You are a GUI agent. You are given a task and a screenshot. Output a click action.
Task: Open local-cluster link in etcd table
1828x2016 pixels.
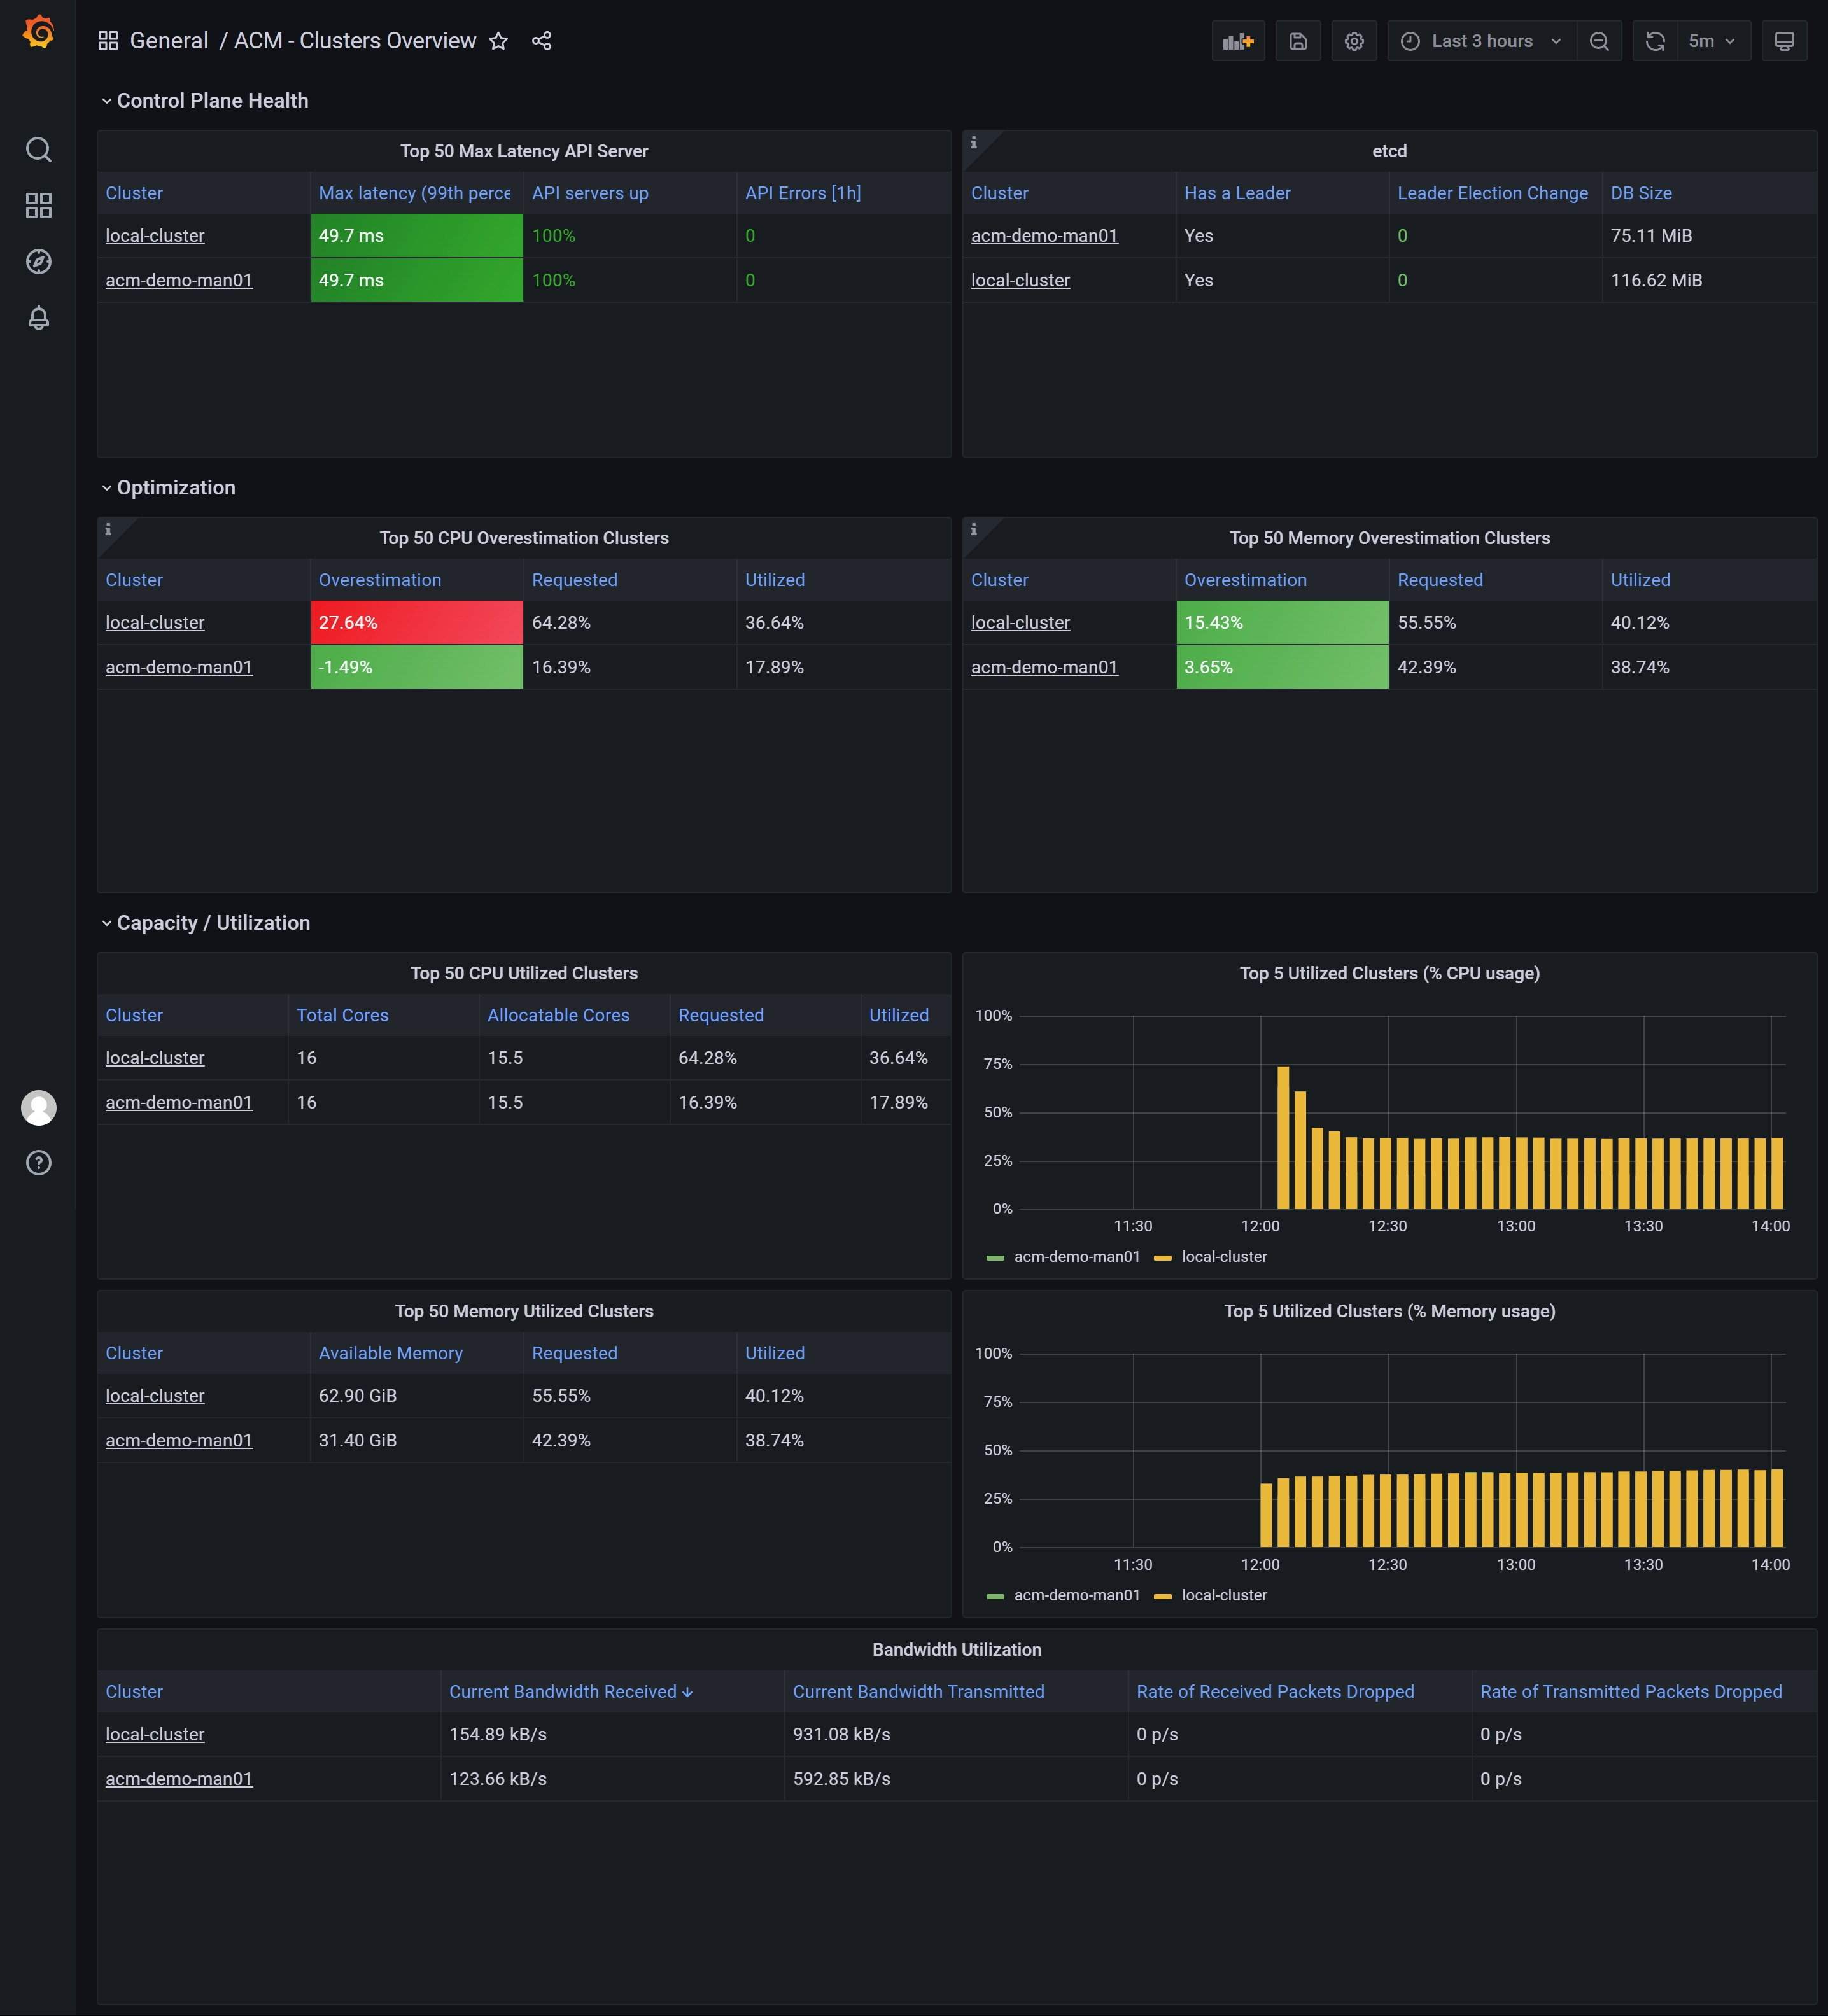click(1020, 281)
